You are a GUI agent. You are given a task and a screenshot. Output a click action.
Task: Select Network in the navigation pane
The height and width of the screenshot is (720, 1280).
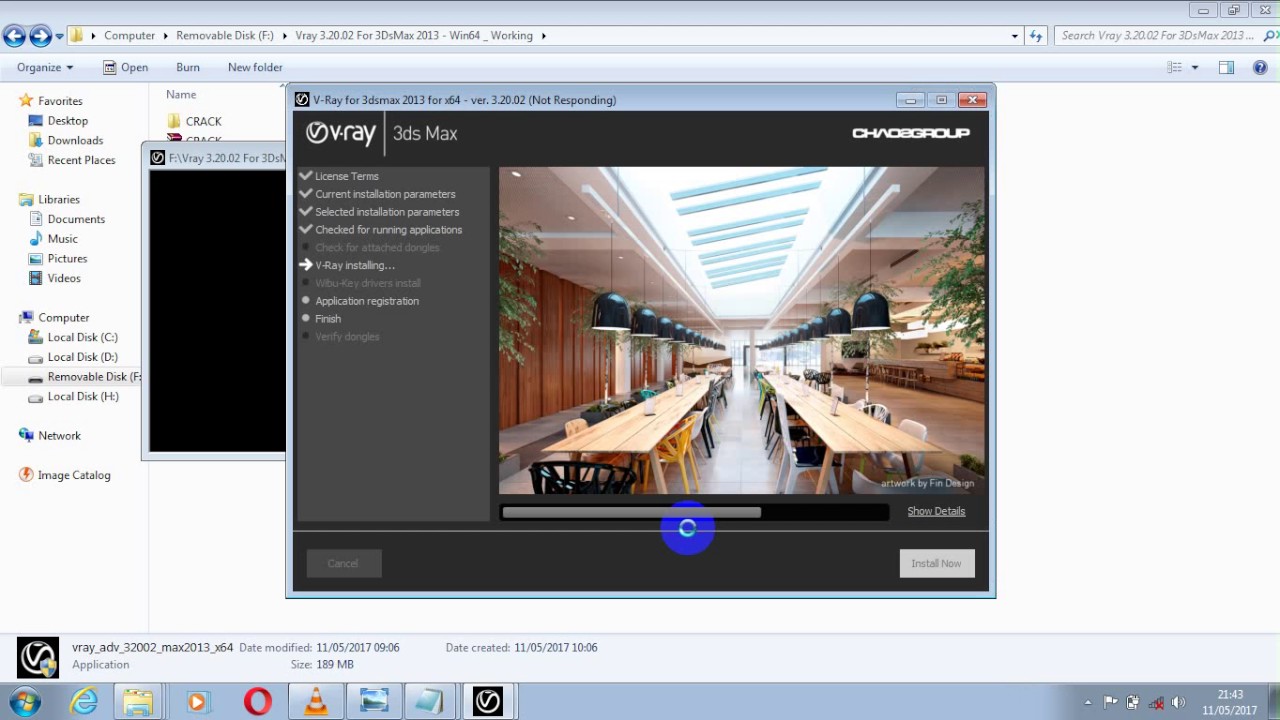pos(59,436)
